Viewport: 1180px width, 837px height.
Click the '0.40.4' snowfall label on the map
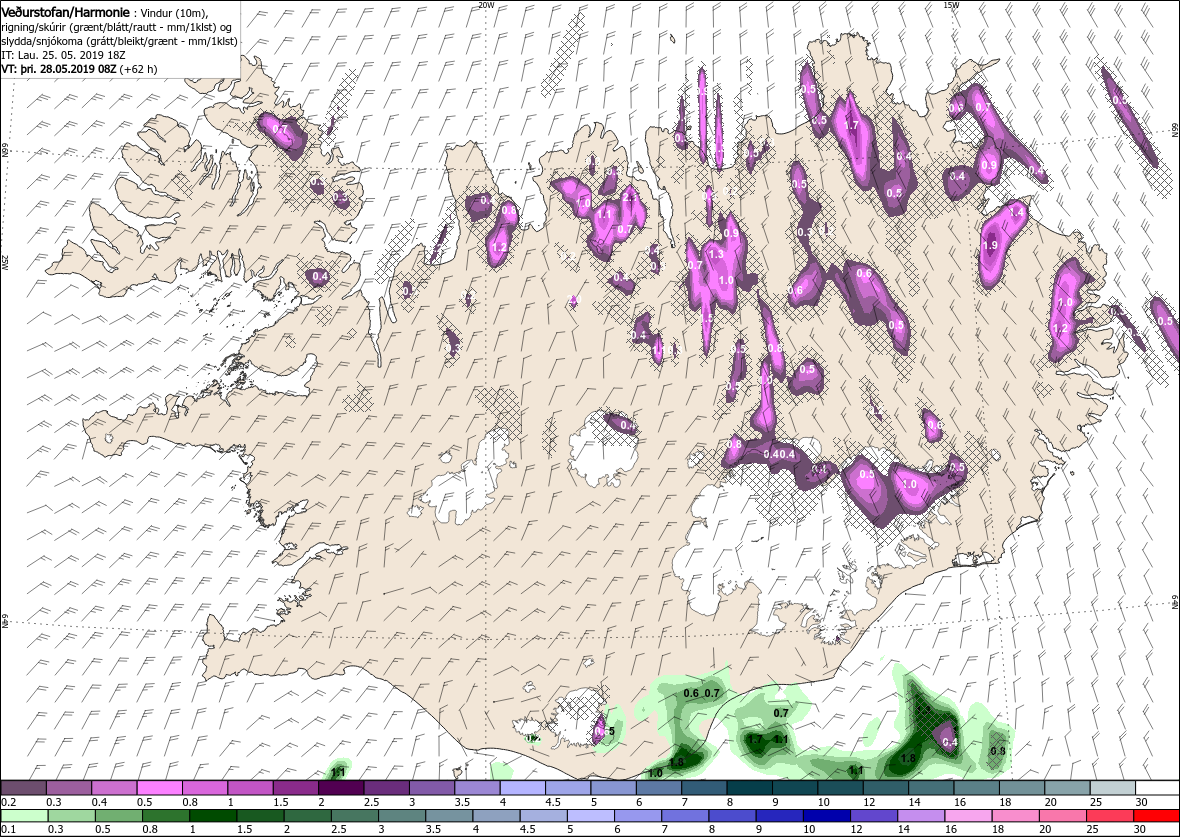(x=780, y=454)
